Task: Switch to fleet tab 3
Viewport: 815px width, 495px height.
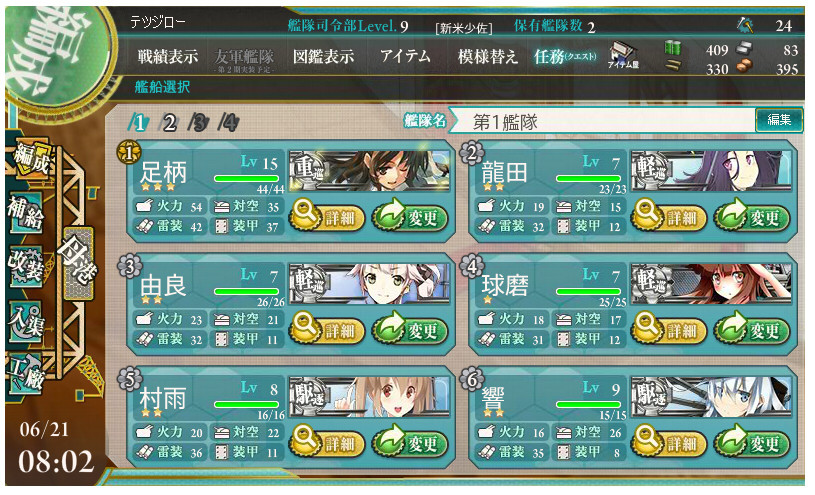Action: [199, 123]
